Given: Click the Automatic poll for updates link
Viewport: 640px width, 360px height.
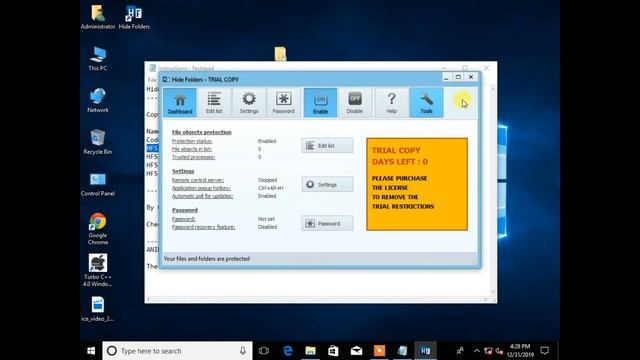Looking at the screenshot, I should (x=202, y=196).
